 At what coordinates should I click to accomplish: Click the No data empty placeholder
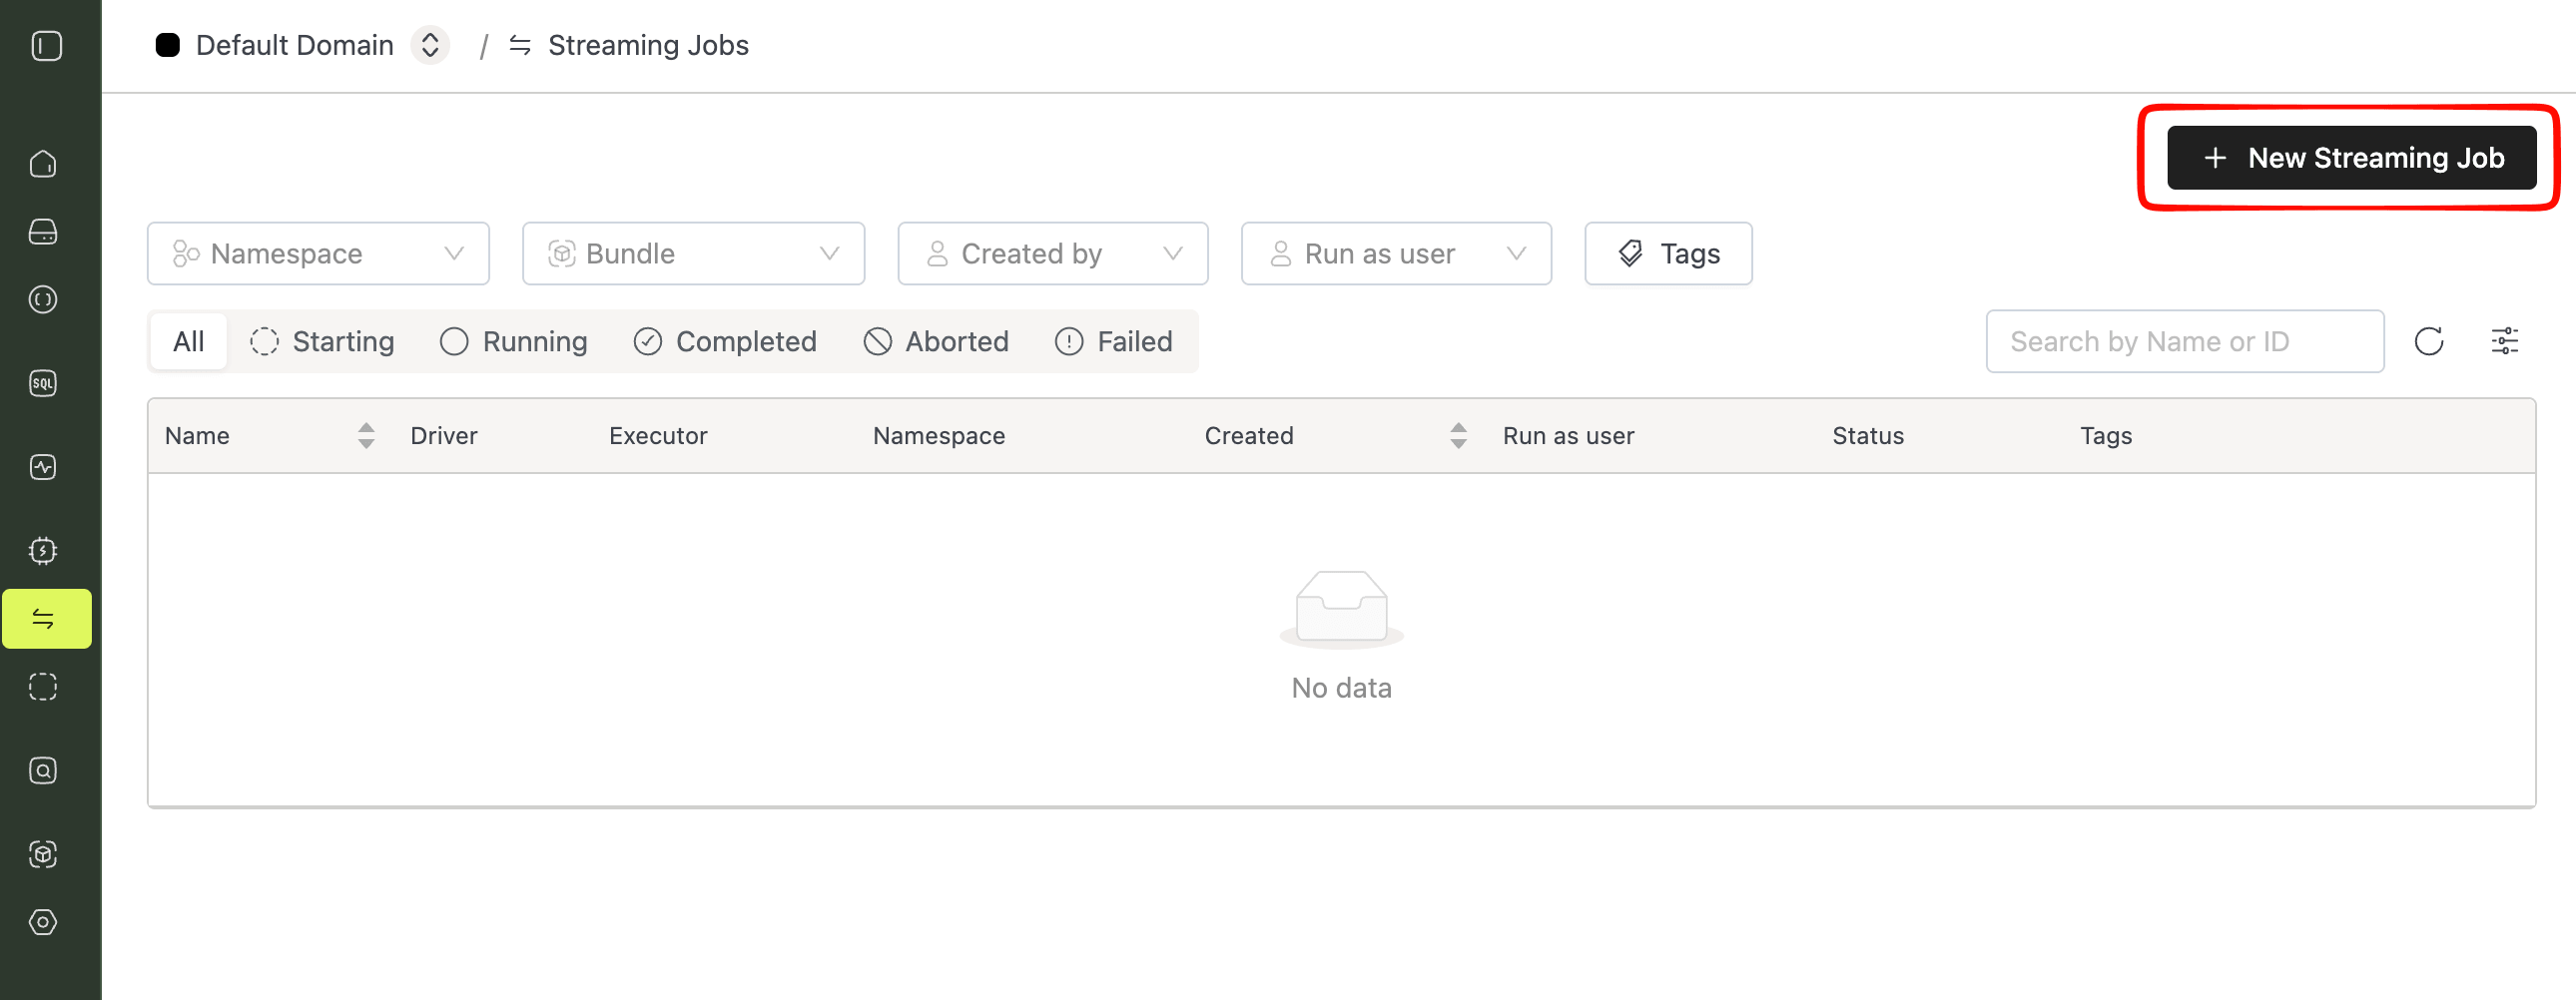coord(1341,637)
